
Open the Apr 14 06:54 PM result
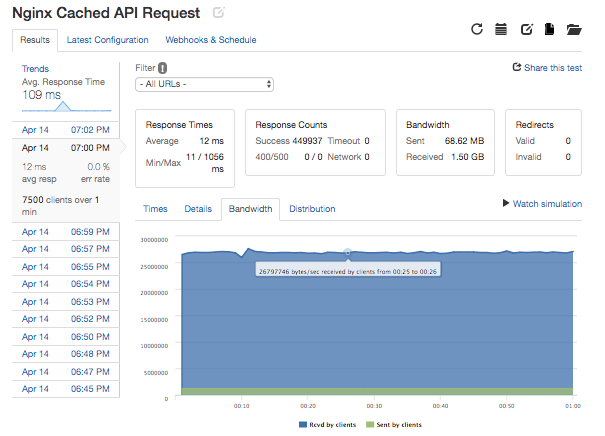pyautogui.click(x=66, y=284)
